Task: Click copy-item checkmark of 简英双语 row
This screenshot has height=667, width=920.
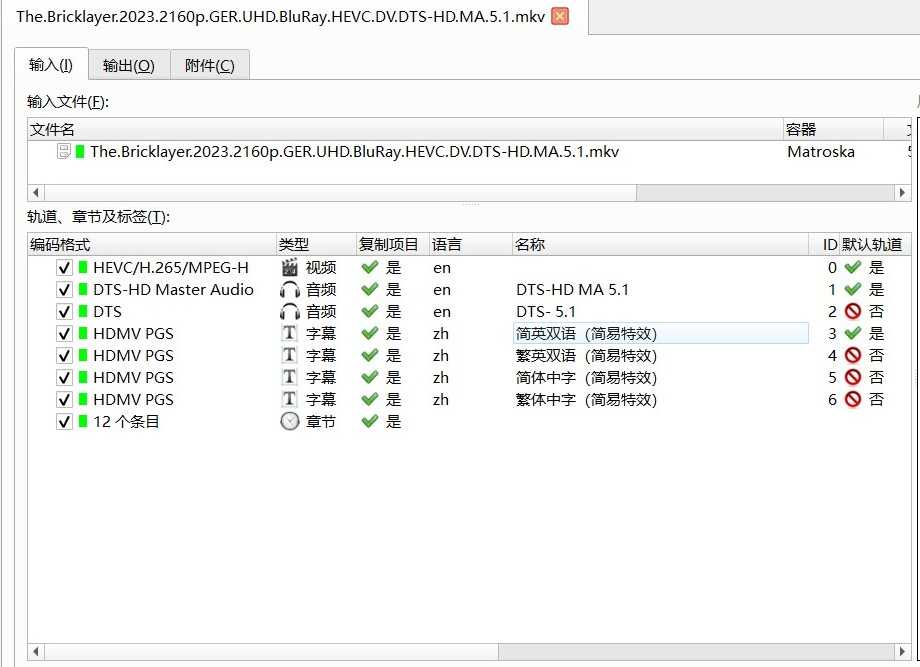Action: (370, 333)
